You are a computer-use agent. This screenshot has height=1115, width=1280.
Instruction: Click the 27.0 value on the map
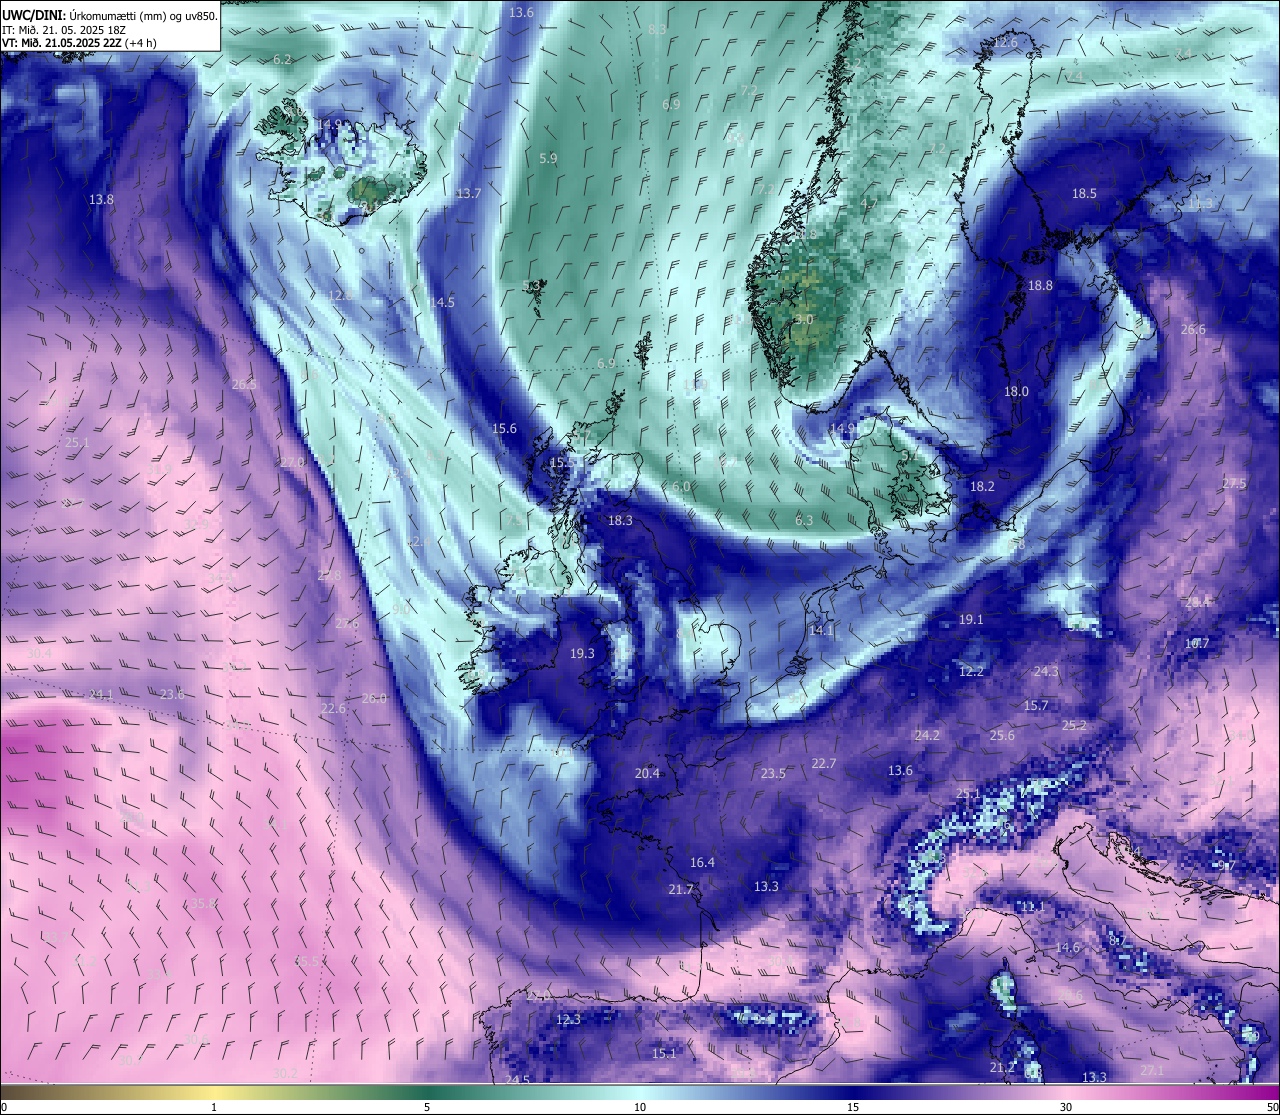click(292, 463)
